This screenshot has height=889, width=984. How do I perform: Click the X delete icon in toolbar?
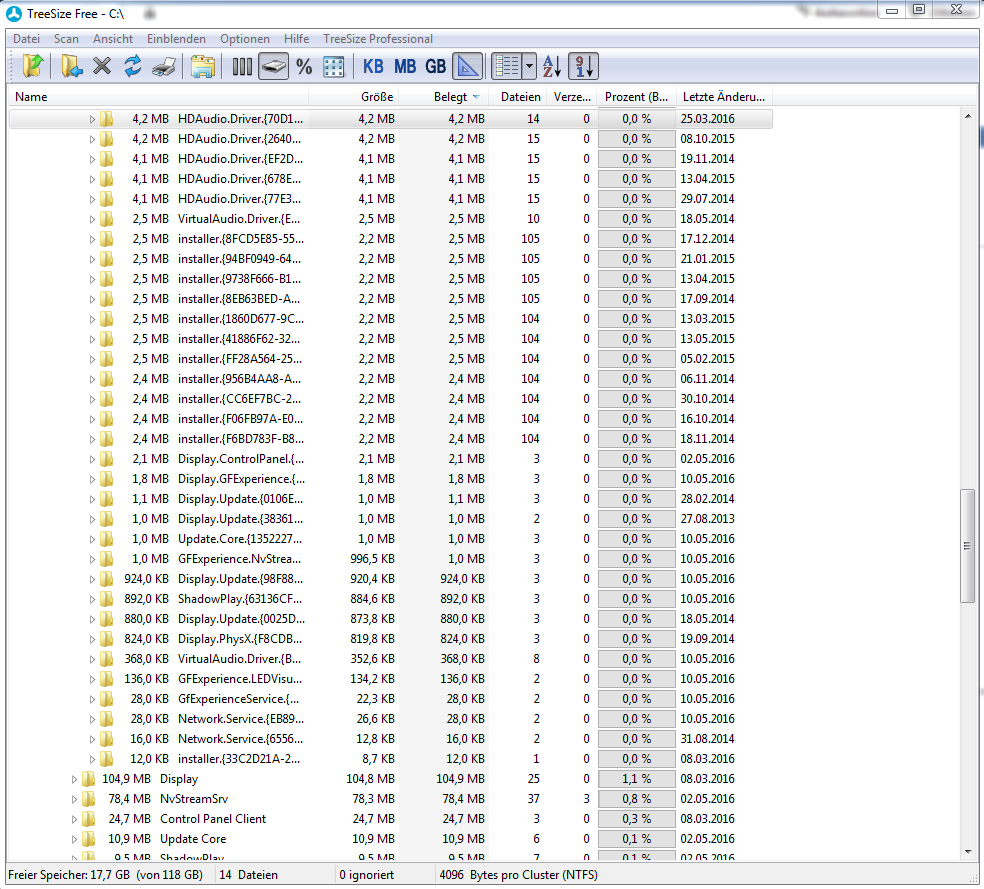[102, 66]
